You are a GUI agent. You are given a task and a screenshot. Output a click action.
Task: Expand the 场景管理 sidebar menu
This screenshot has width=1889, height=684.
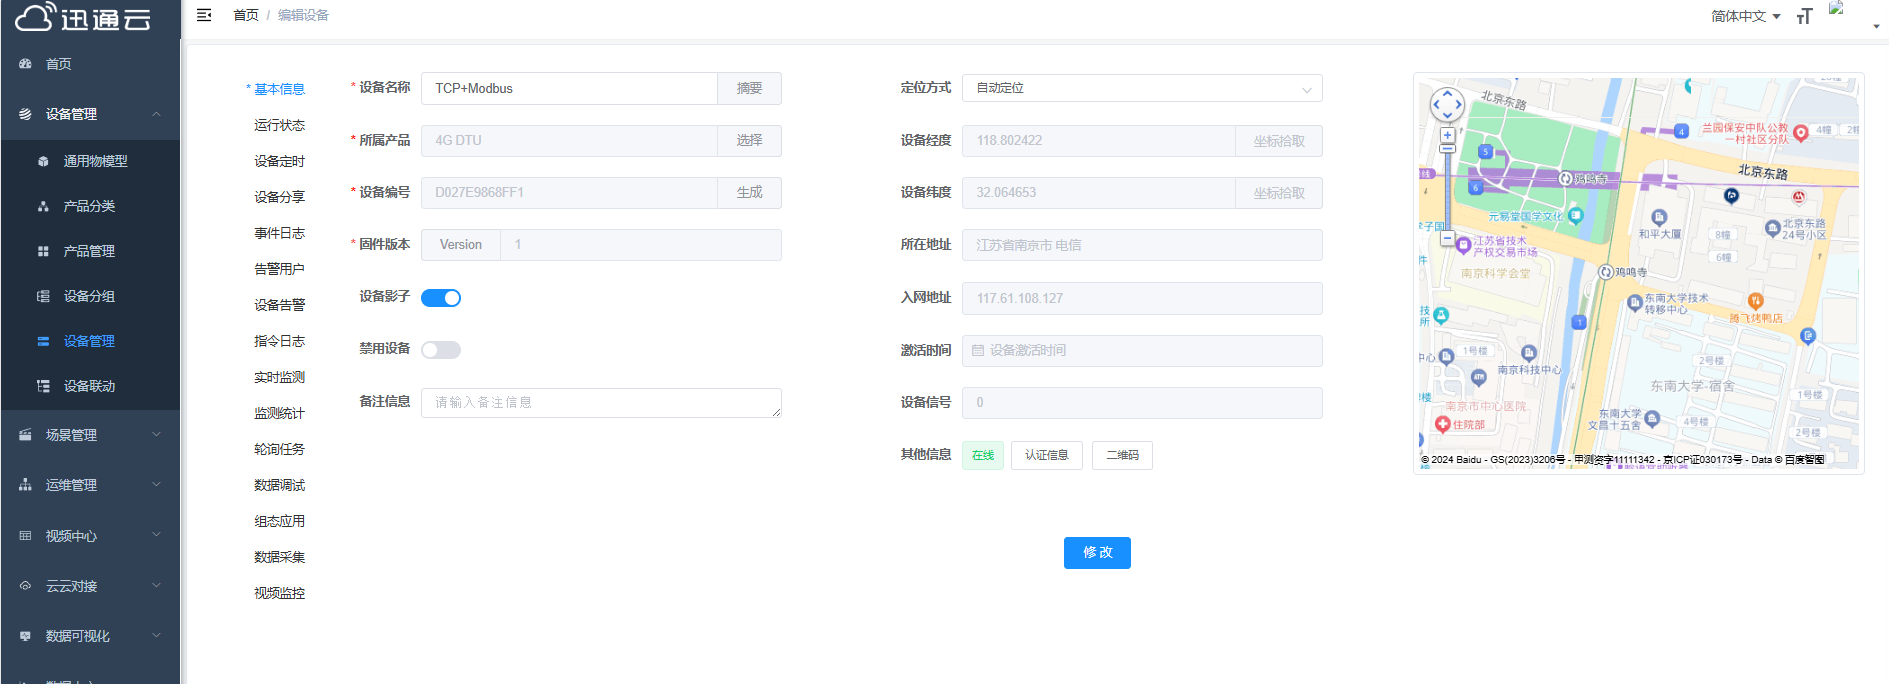[90, 435]
